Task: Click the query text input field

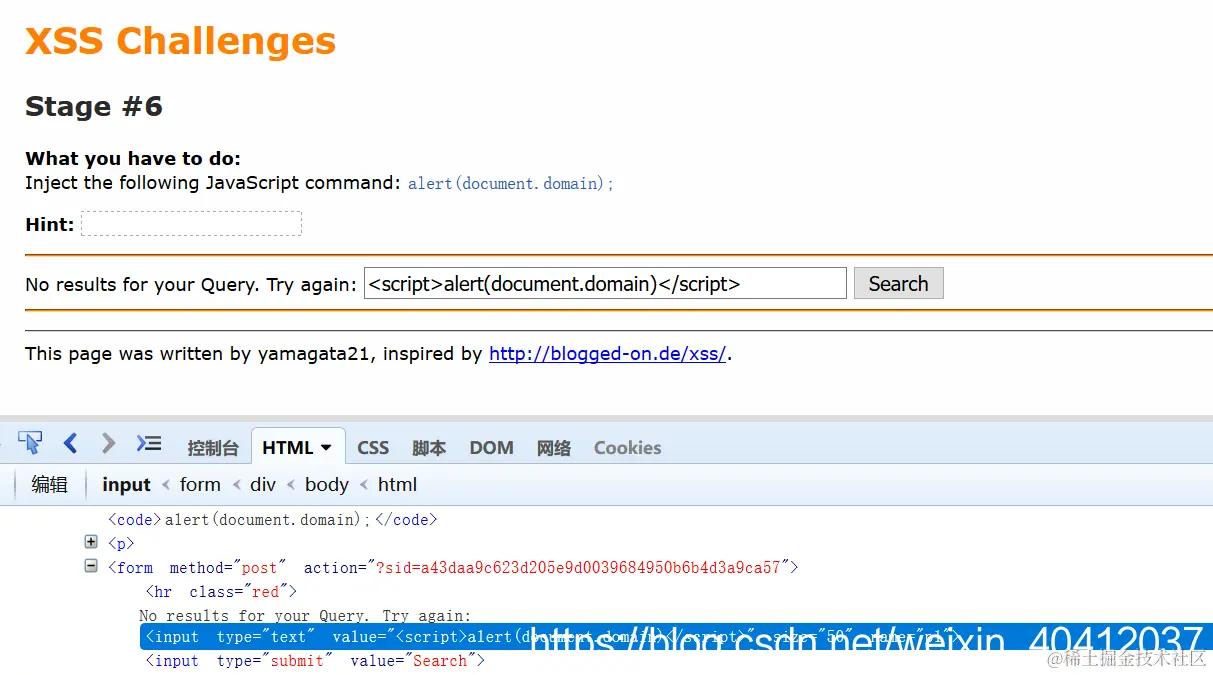Action: click(x=605, y=283)
